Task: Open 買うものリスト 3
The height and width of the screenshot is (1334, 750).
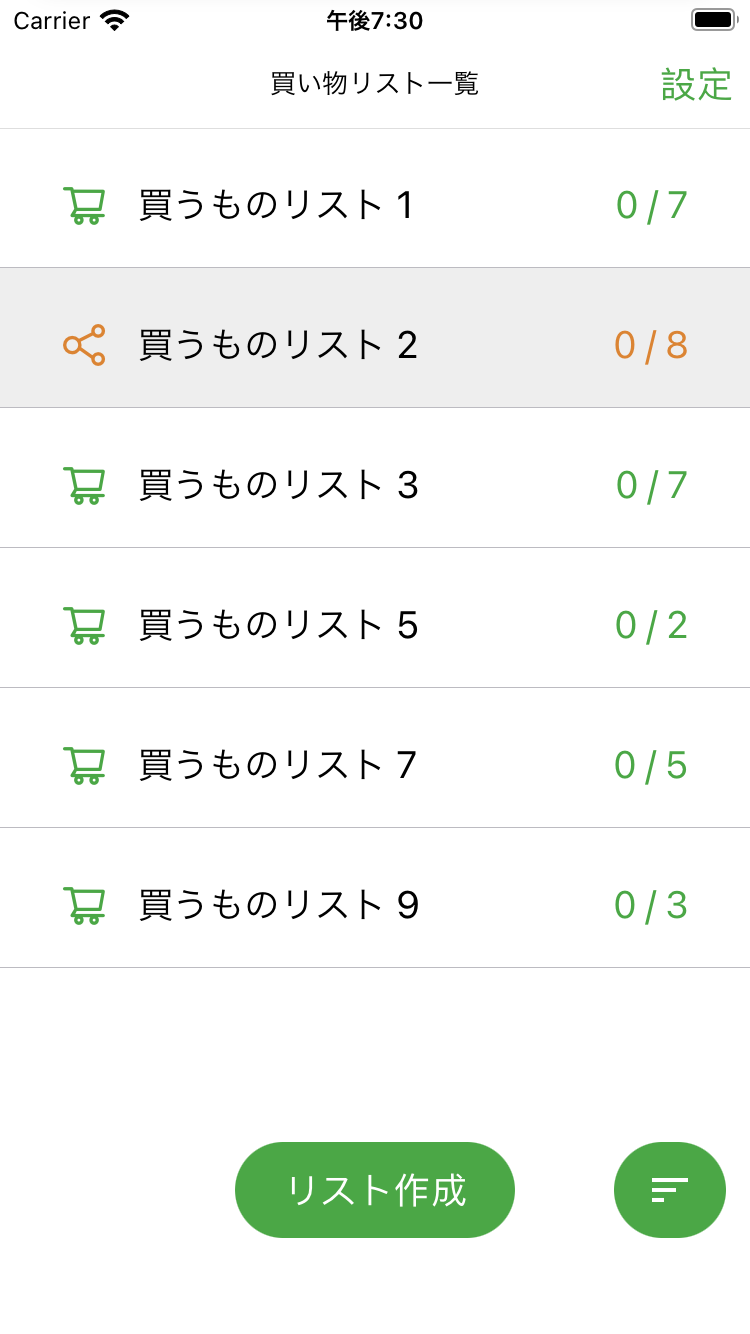Action: pos(278,485)
